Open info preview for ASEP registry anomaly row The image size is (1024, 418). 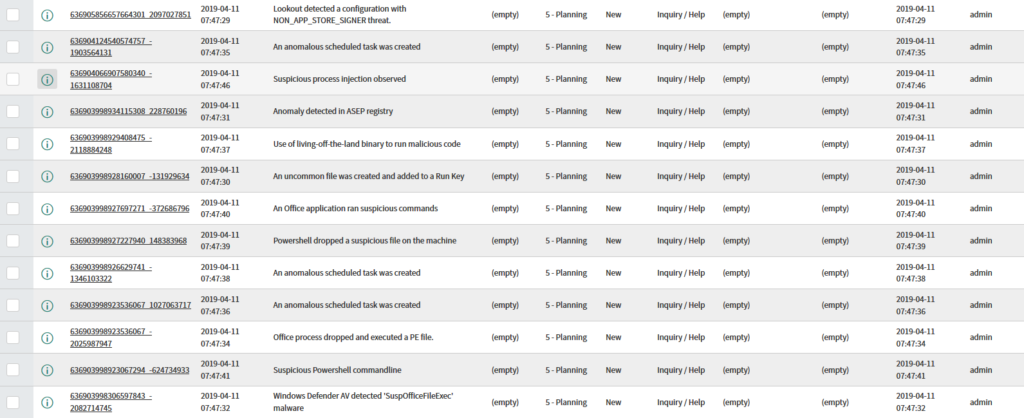click(x=47, y=112)
